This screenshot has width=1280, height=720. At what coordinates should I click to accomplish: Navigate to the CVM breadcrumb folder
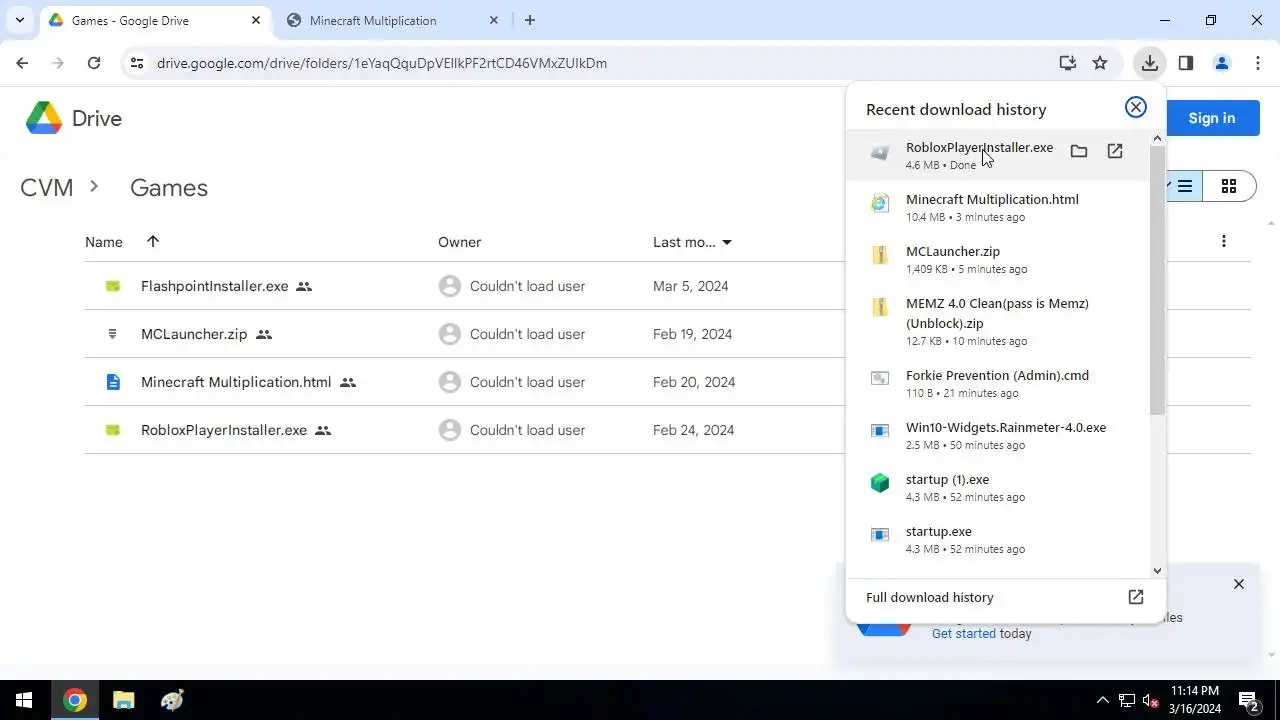46,188
